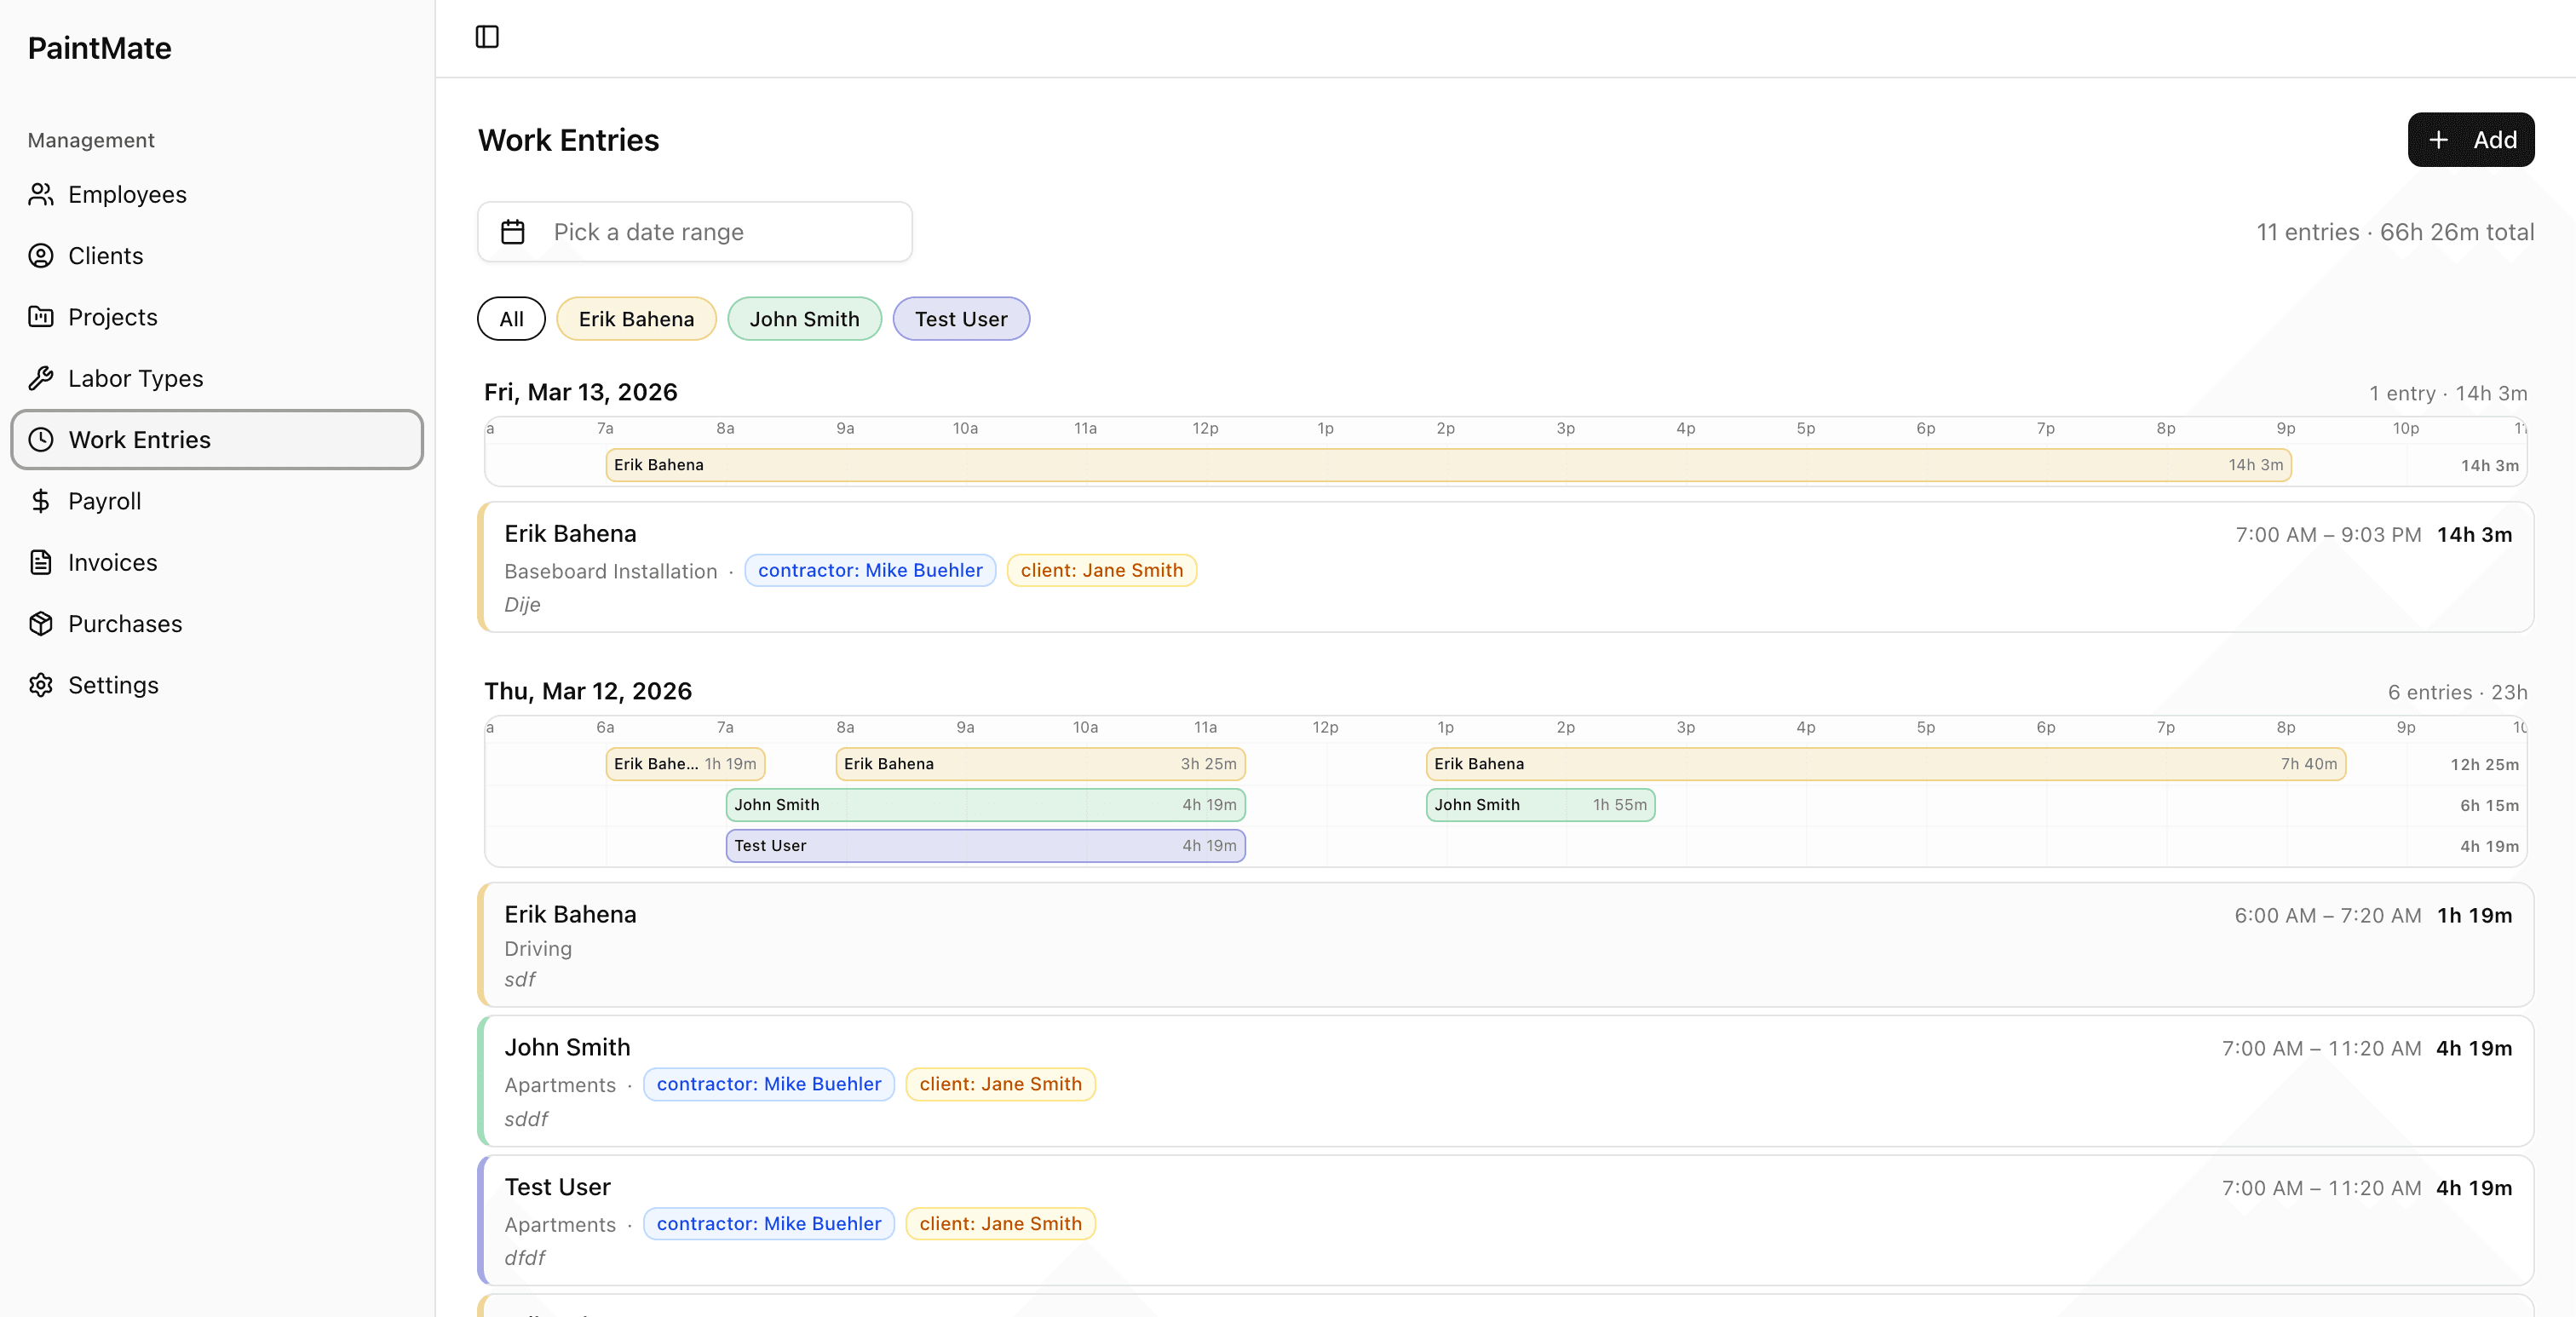Click '6 entries · 23h' day summary

point(2457,692)
